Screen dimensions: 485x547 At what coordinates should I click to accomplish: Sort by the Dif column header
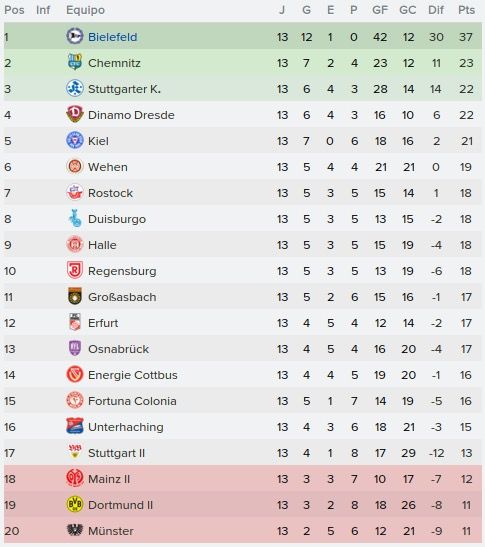pyautogui.click(x=436, y=10)
